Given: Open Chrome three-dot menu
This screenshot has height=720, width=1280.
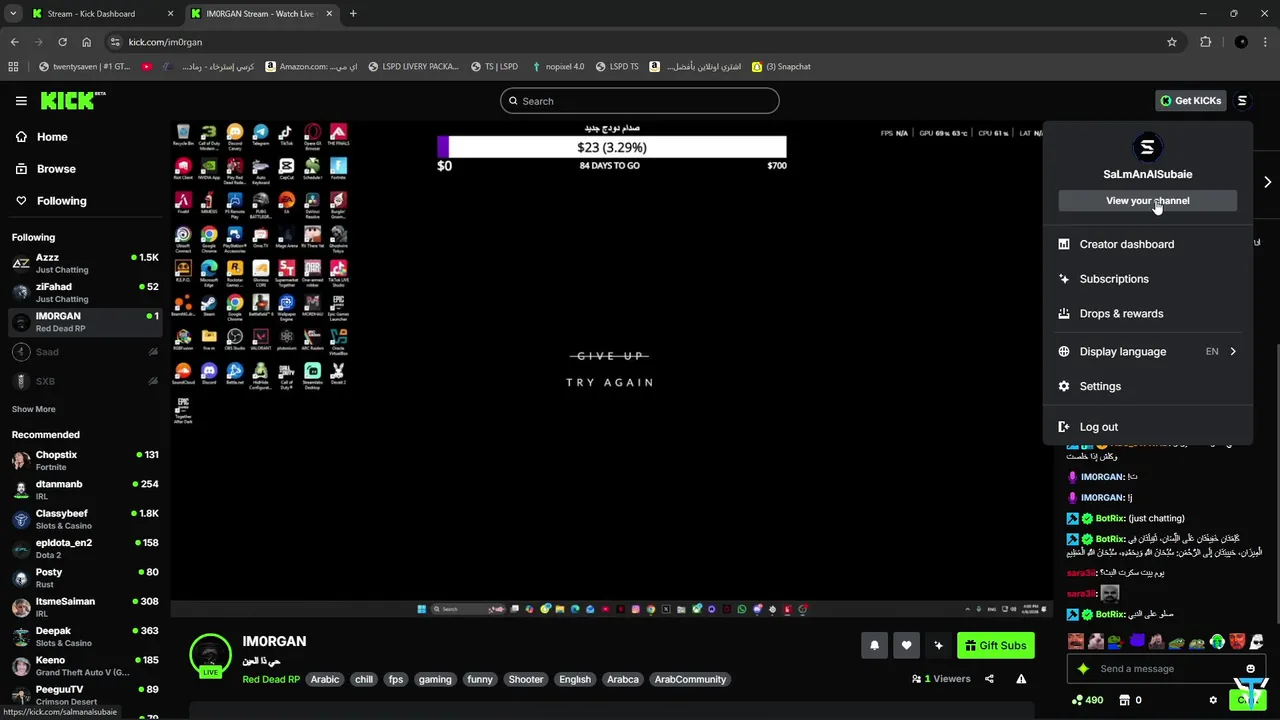Looking at the screenshot, I should pyautogui.click(x=1265, y=42).
